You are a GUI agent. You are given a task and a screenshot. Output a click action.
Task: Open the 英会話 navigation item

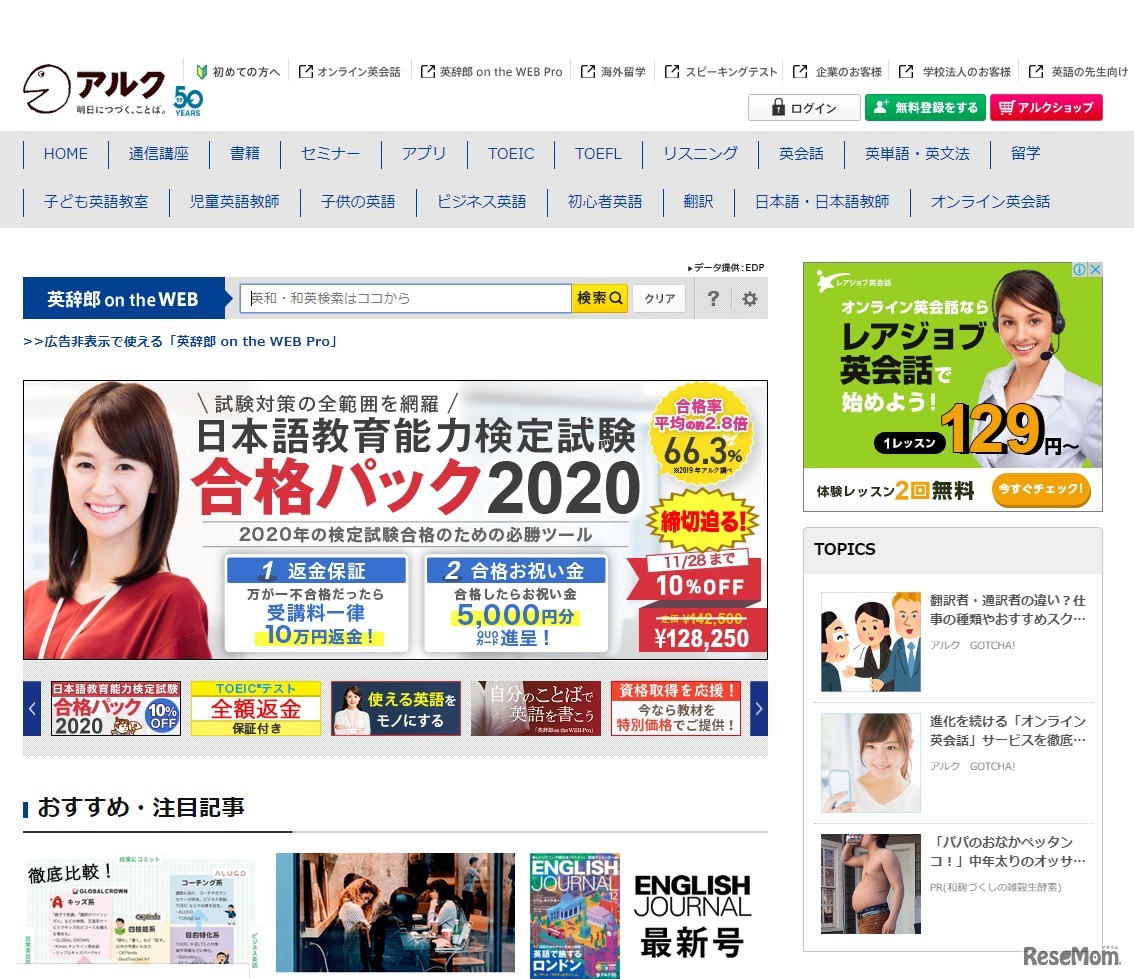pyautogui.click(x=801, y=153)
